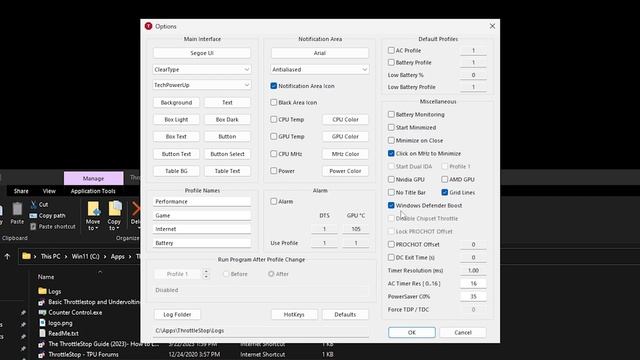Open HotKeys settings button

(294, 315)
